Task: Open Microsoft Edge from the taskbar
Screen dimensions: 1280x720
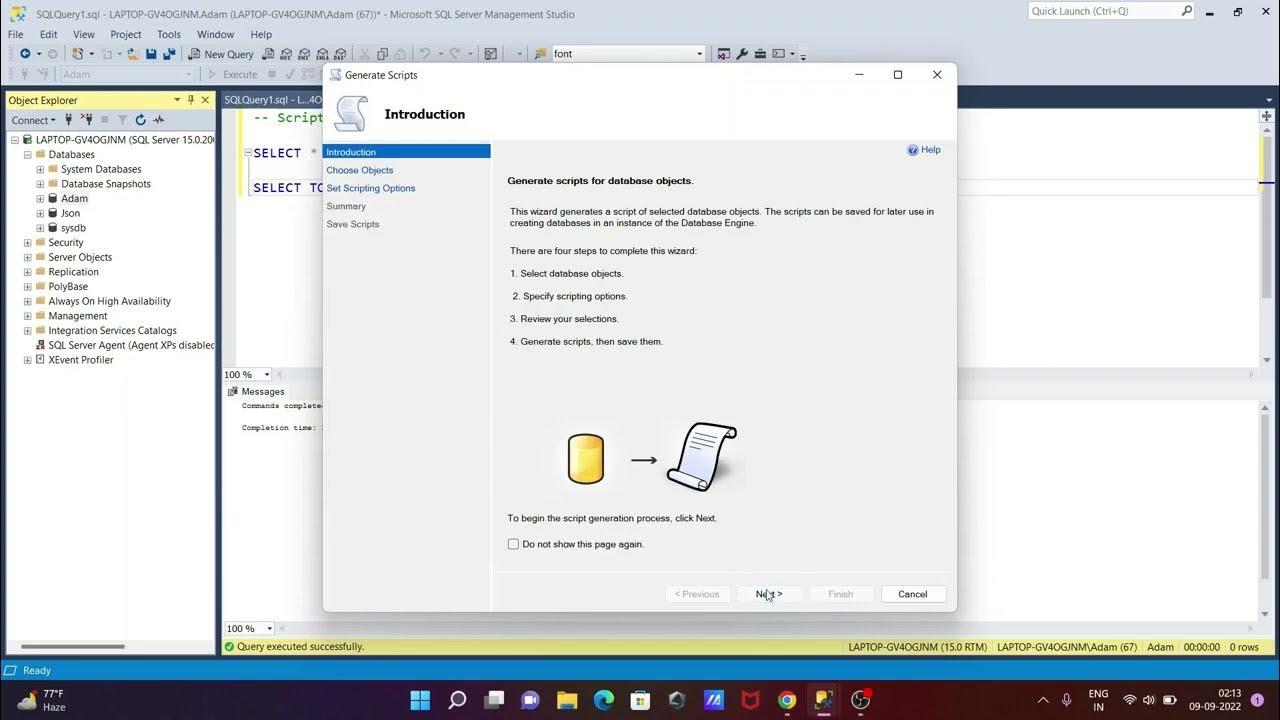Action: (604, 700)
